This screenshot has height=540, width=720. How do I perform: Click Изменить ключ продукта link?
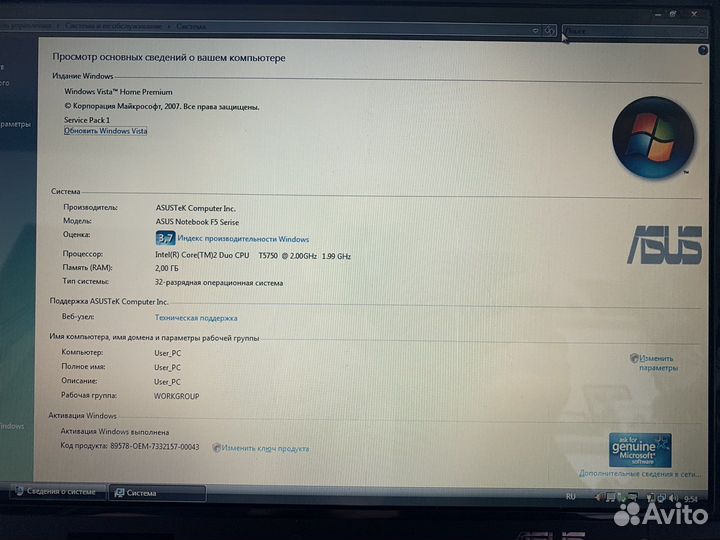265,448
